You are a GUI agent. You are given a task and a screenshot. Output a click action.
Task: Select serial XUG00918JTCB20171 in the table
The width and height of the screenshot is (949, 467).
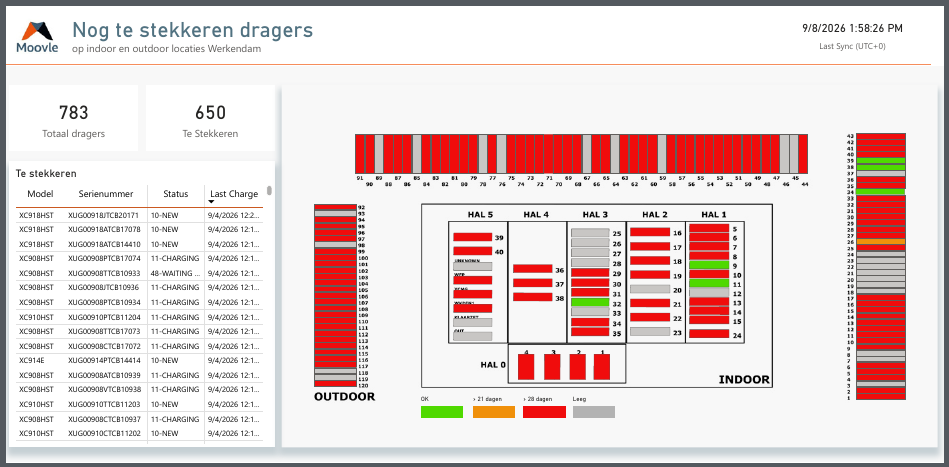103,215
